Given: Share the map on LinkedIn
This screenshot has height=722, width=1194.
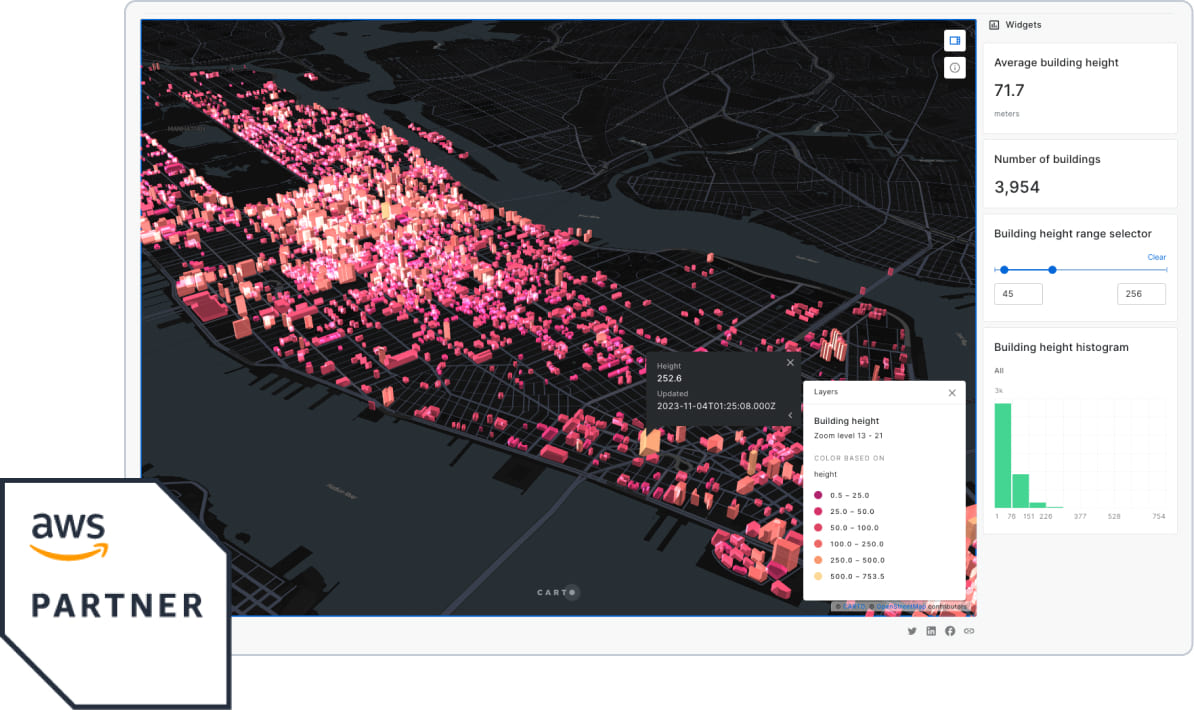Looking at the screenshot, I should click(x=931, y=631).
